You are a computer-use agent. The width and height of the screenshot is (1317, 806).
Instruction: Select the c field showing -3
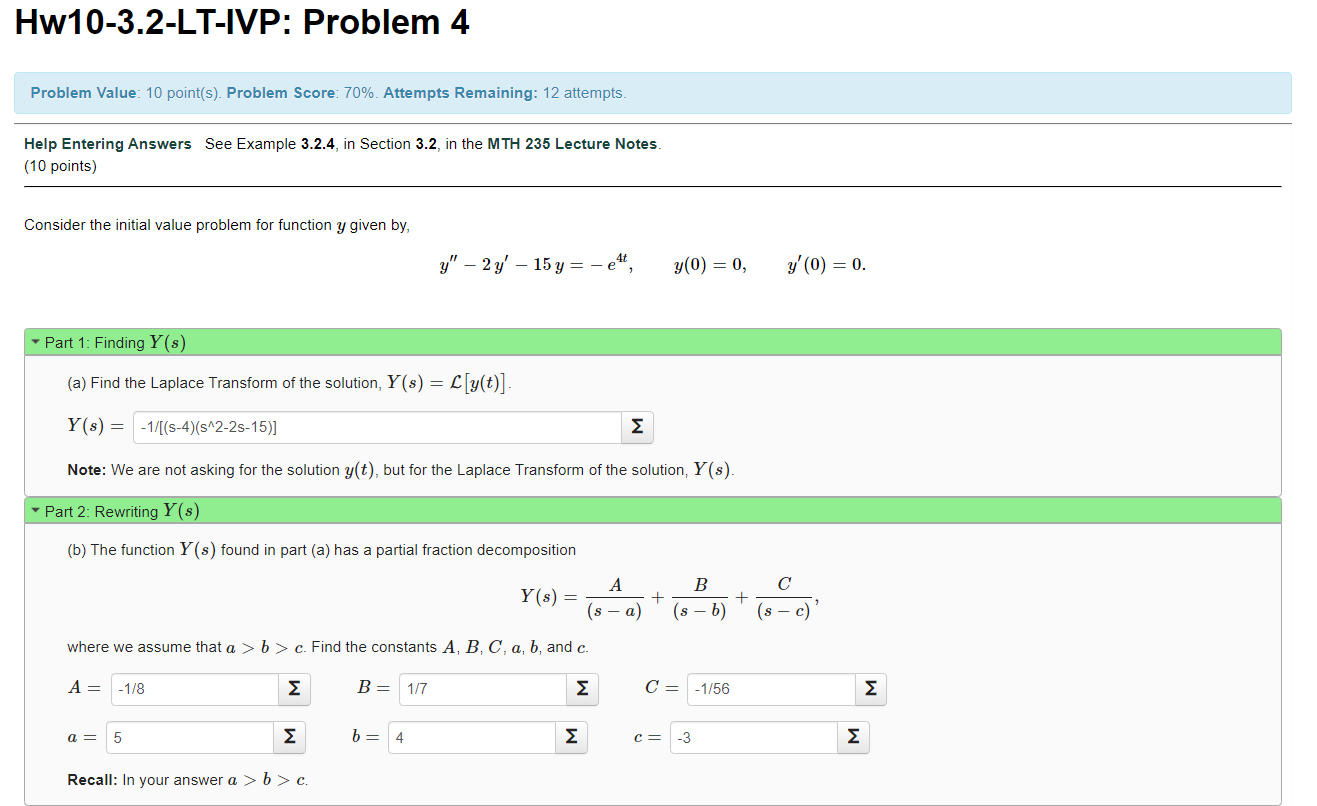pyautogui.click(x=750, y=737)
